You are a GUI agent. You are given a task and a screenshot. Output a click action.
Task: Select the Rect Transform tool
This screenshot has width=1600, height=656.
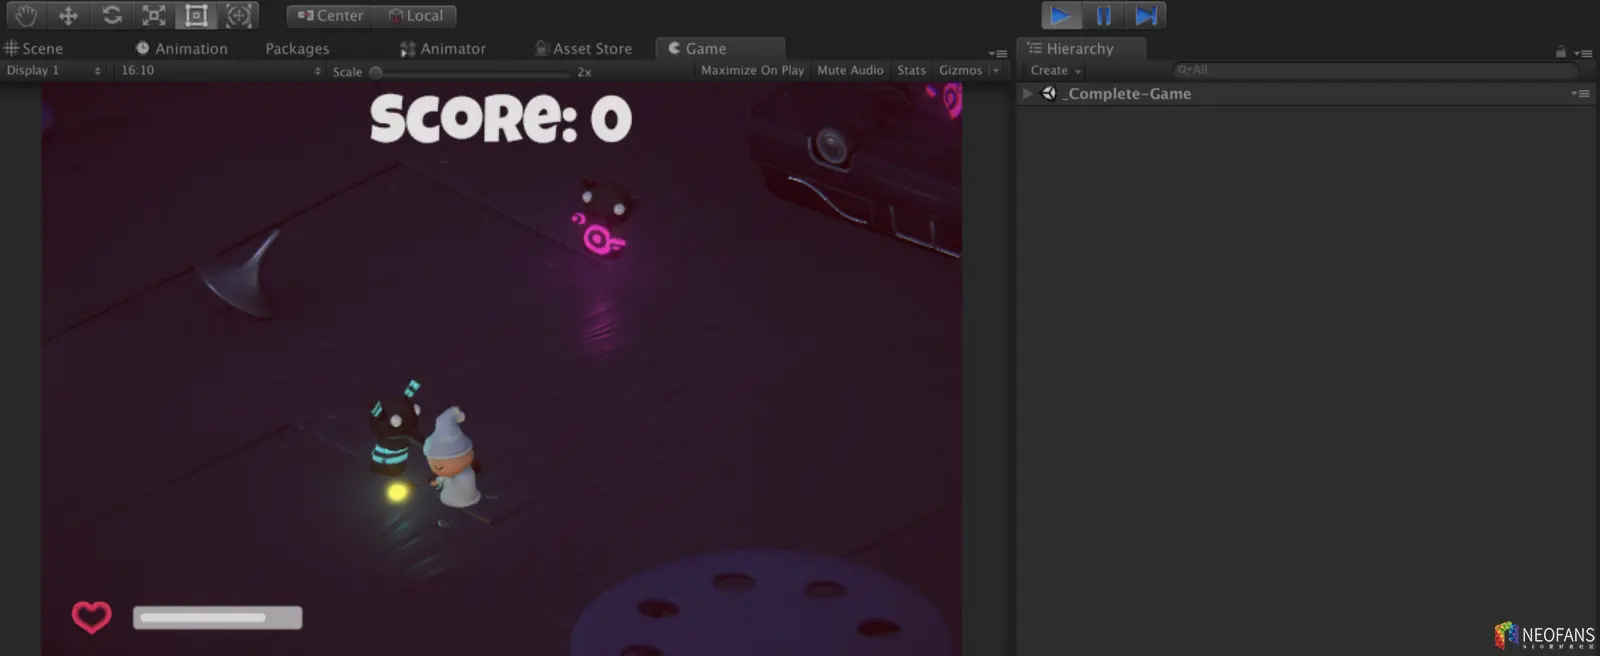point(197,15)
